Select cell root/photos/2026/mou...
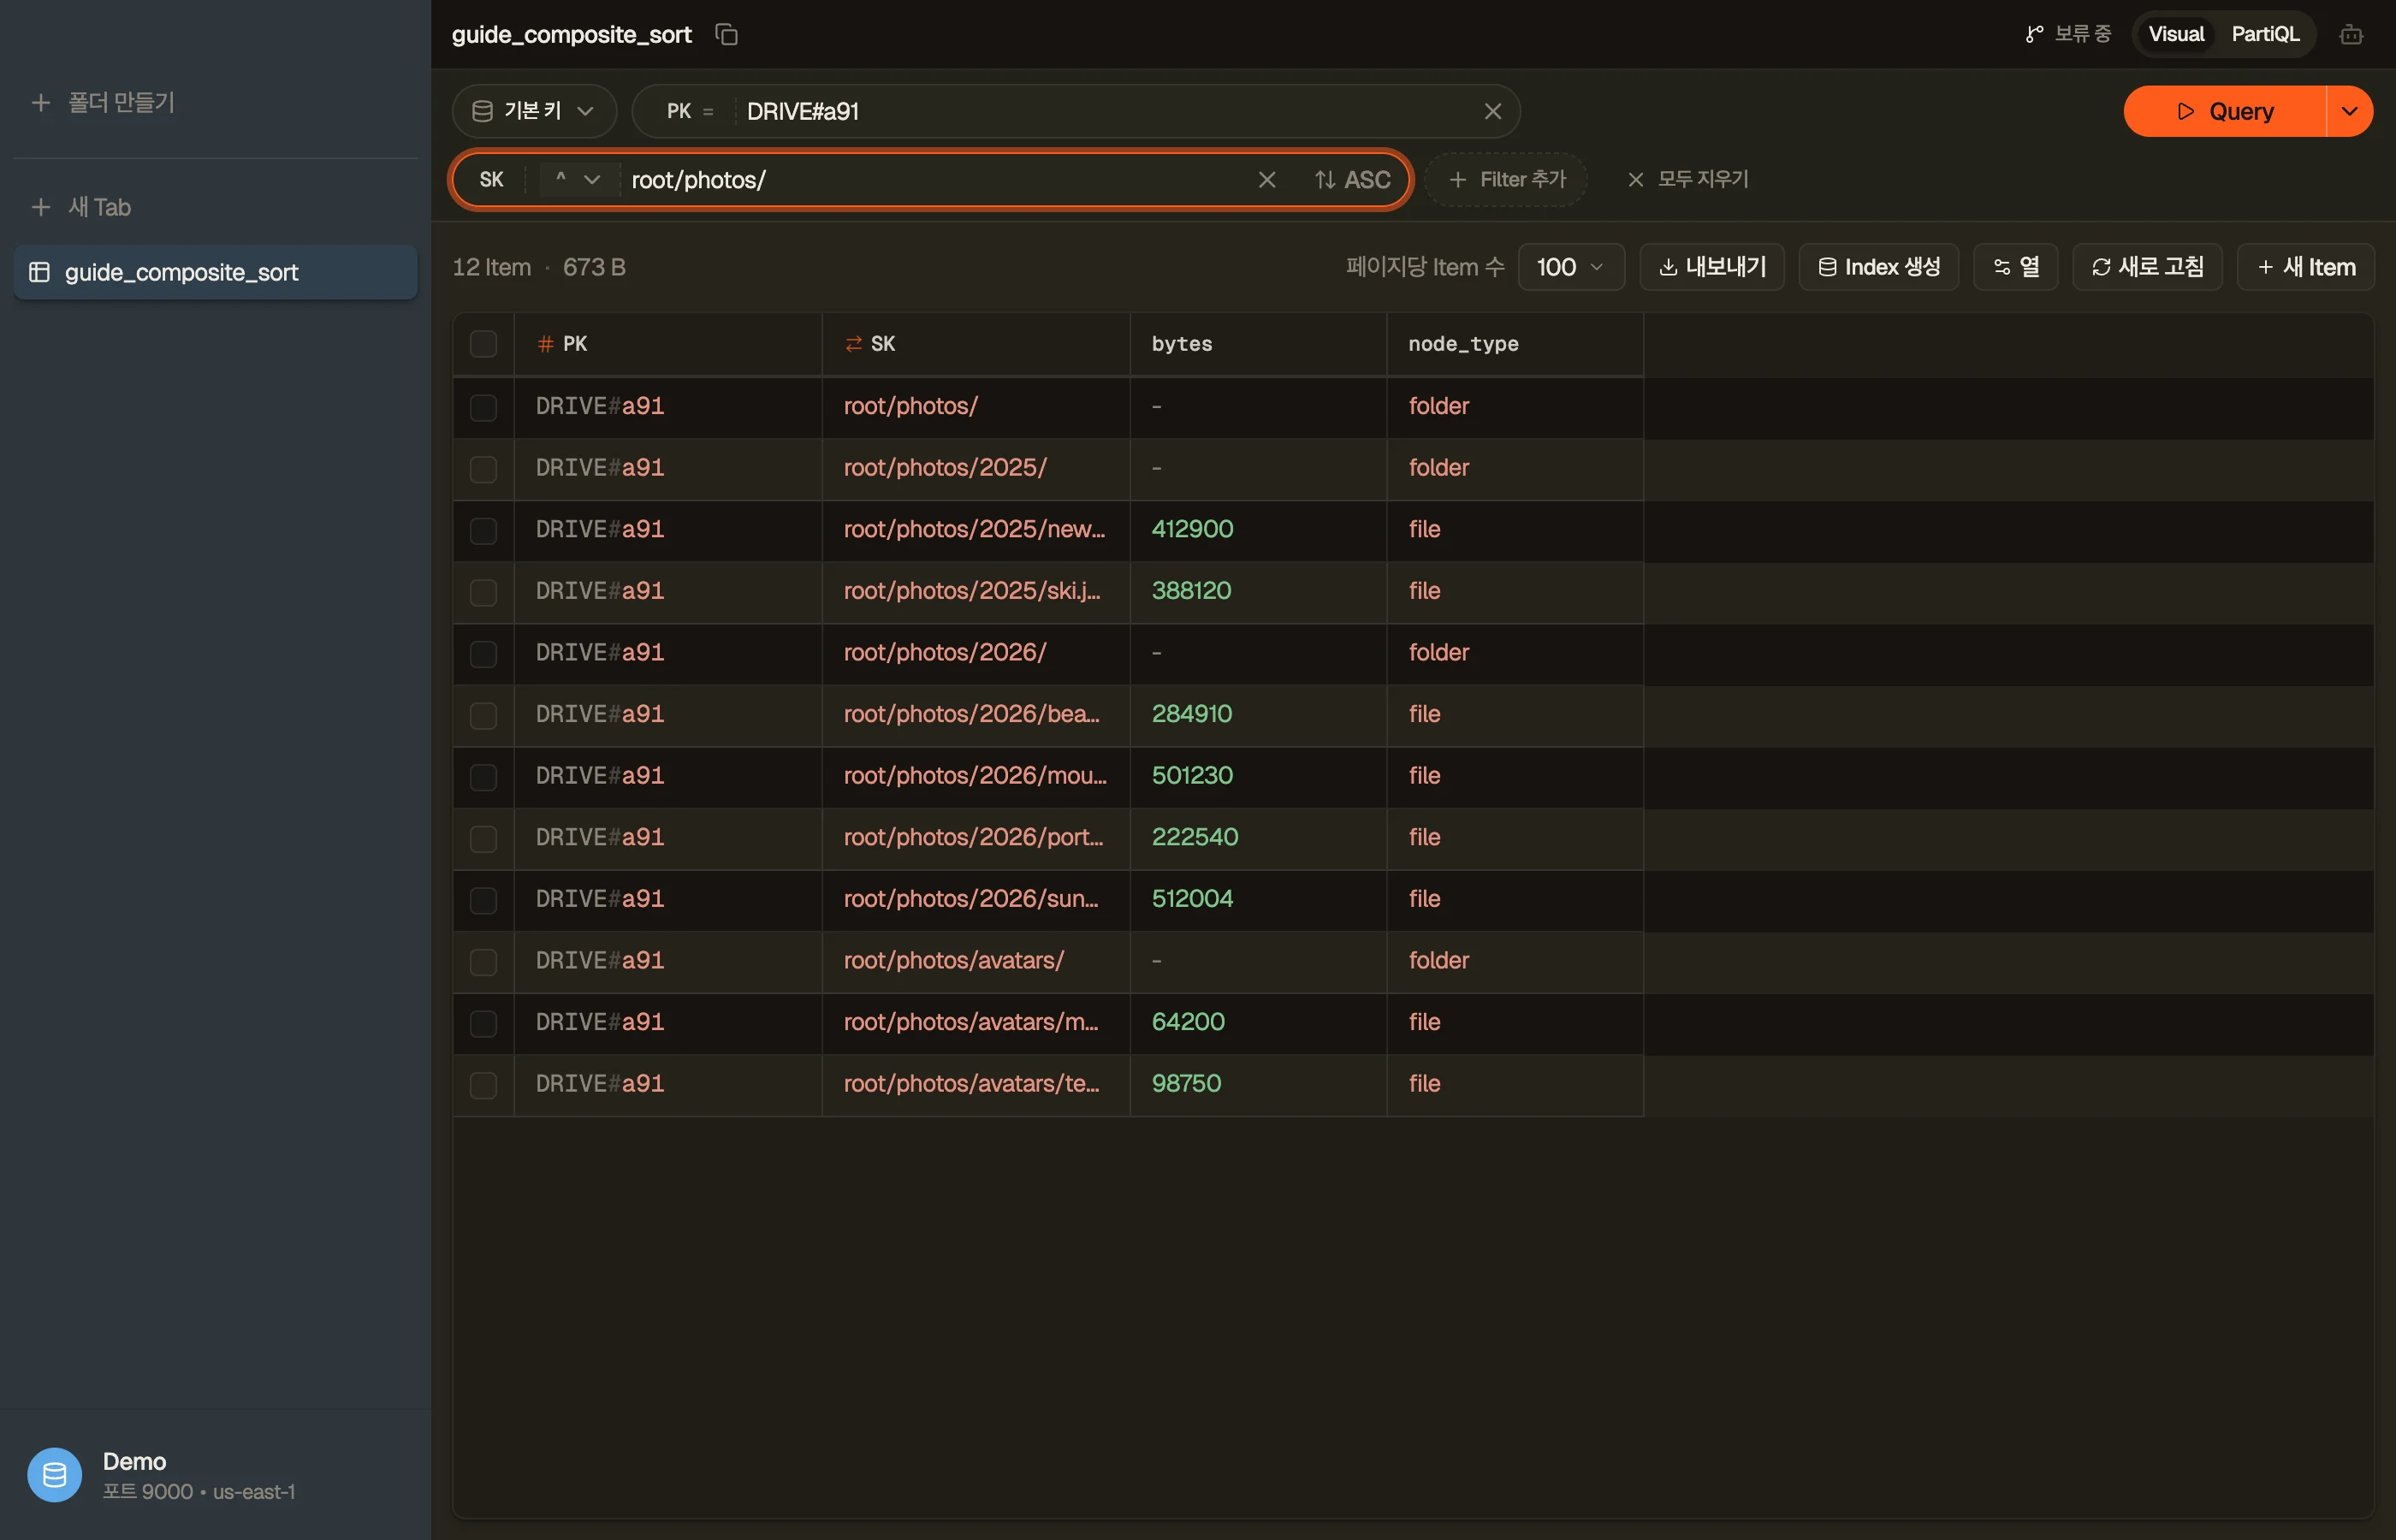The height and width of the screenshot is (1540, 2396). click(976, 776)
